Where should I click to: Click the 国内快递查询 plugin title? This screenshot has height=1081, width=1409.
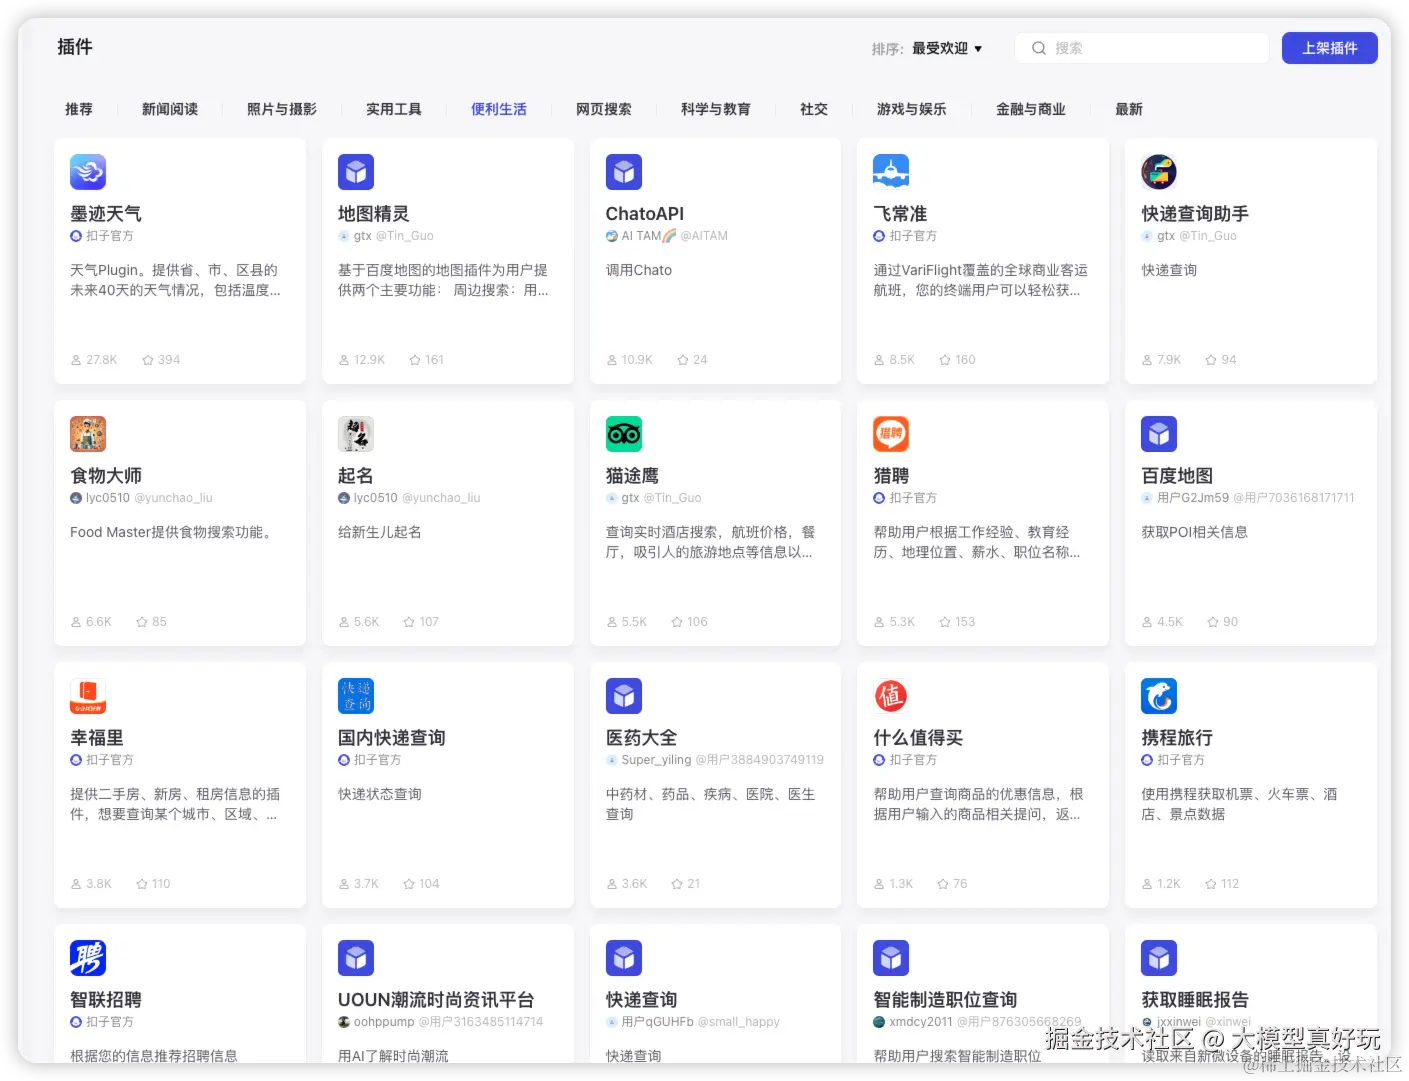coord(392,738)
